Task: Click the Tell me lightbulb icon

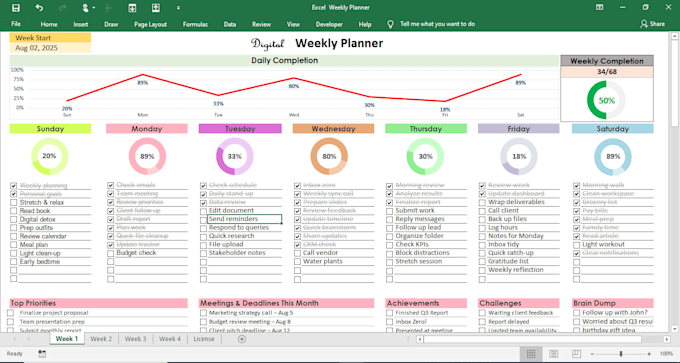Action: (390, 24)
